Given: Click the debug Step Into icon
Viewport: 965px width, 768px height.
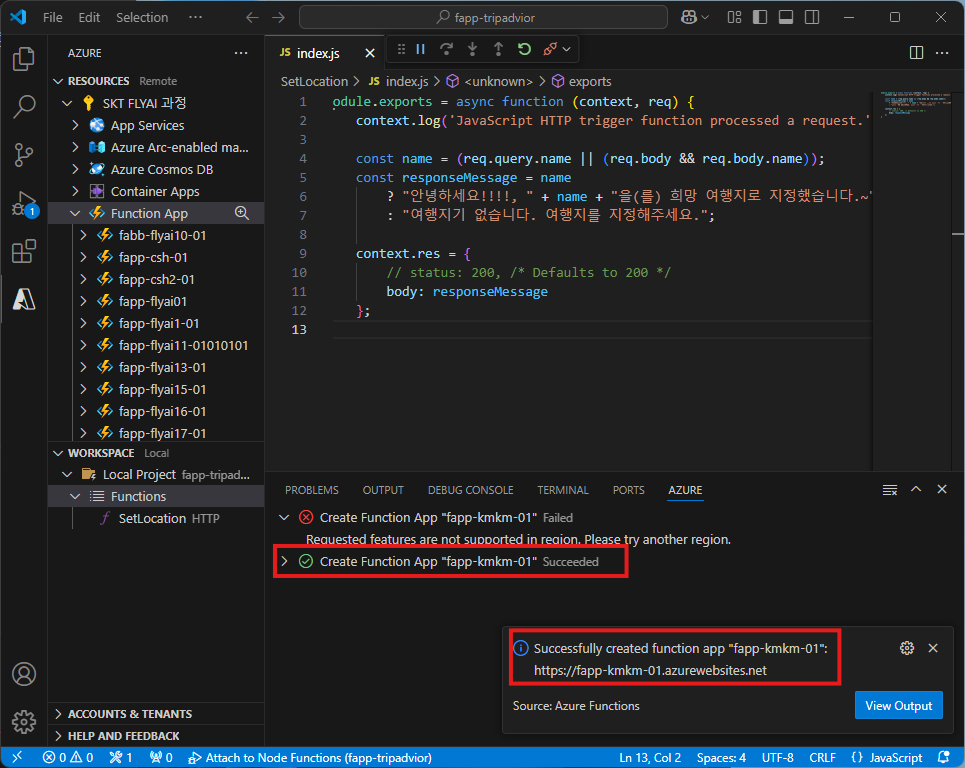Looking at the screenshot, I should coord(472,49).
